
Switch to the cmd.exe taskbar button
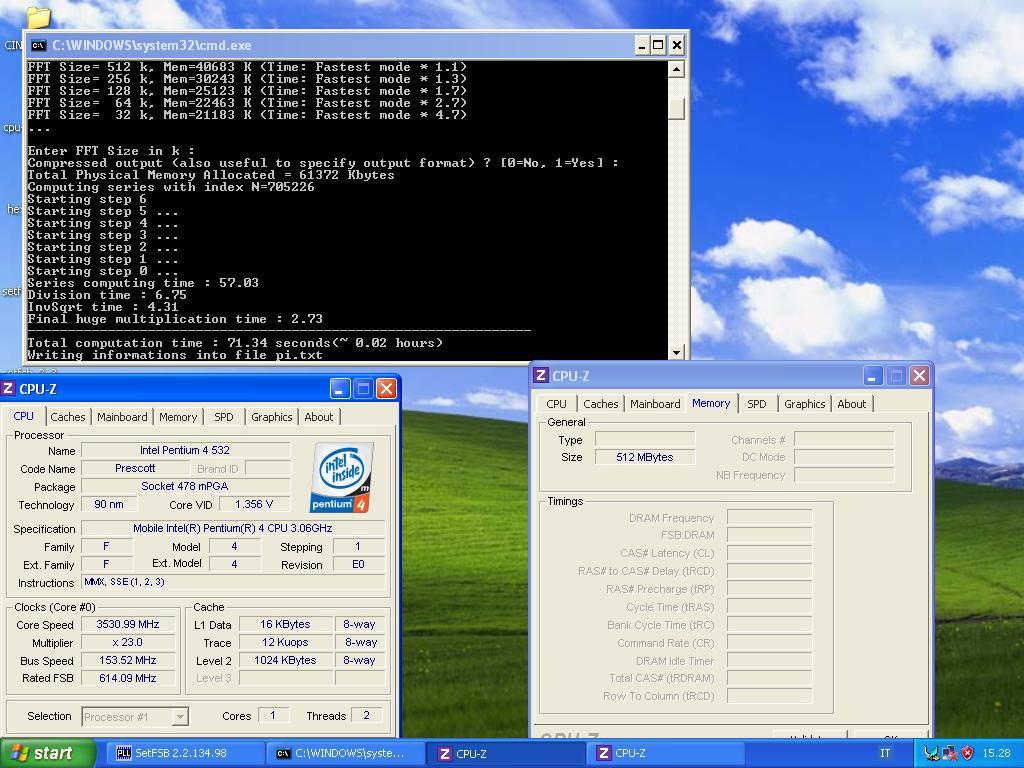click(x=344, y=753)
